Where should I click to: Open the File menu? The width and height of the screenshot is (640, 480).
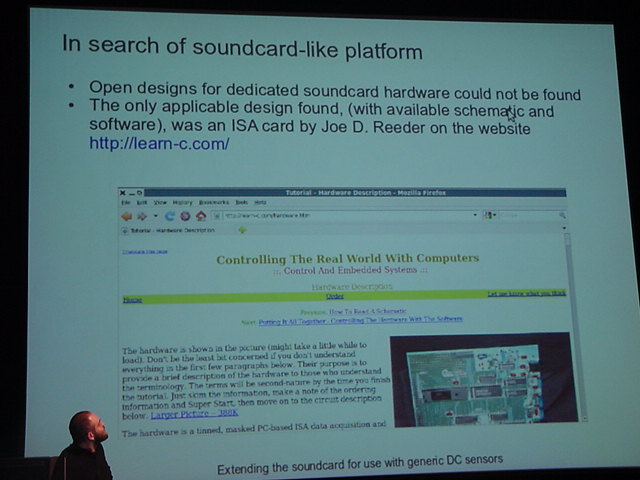125,202
